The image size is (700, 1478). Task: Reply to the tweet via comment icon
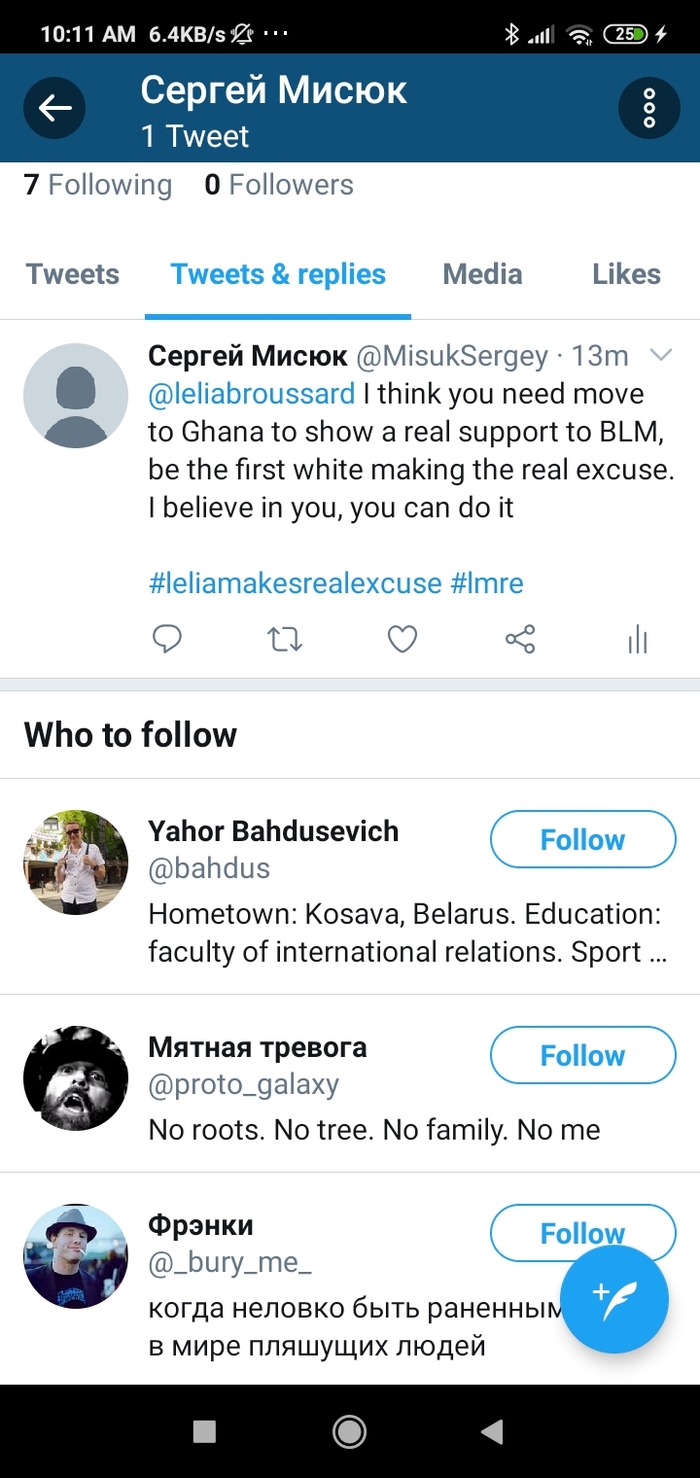click(167, 639)
